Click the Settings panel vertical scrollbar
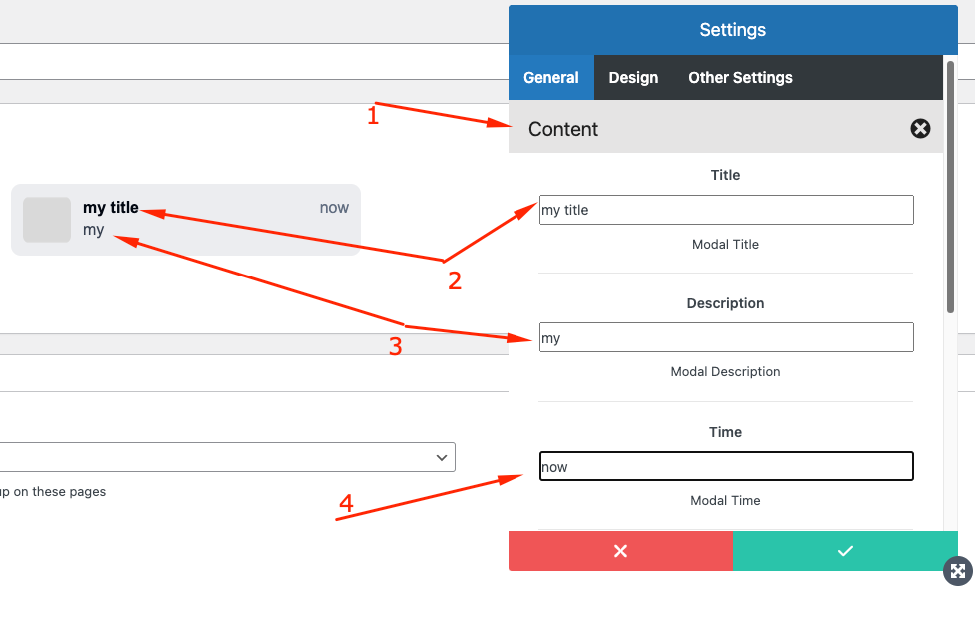 tap(950, 185)
